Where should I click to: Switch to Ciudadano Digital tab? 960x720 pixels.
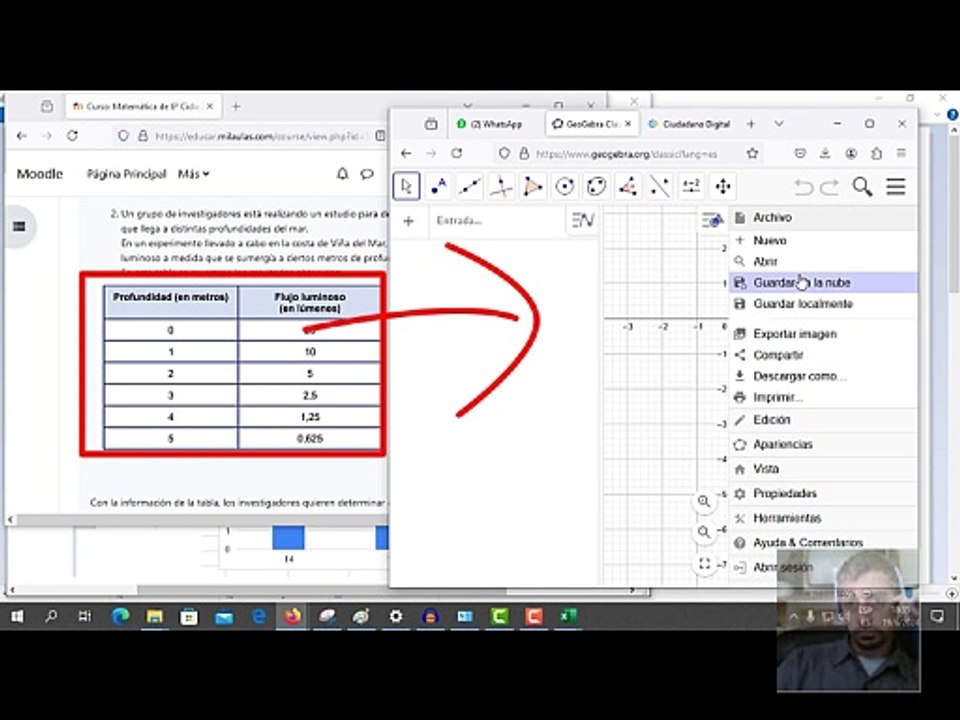tap(689, 124)
